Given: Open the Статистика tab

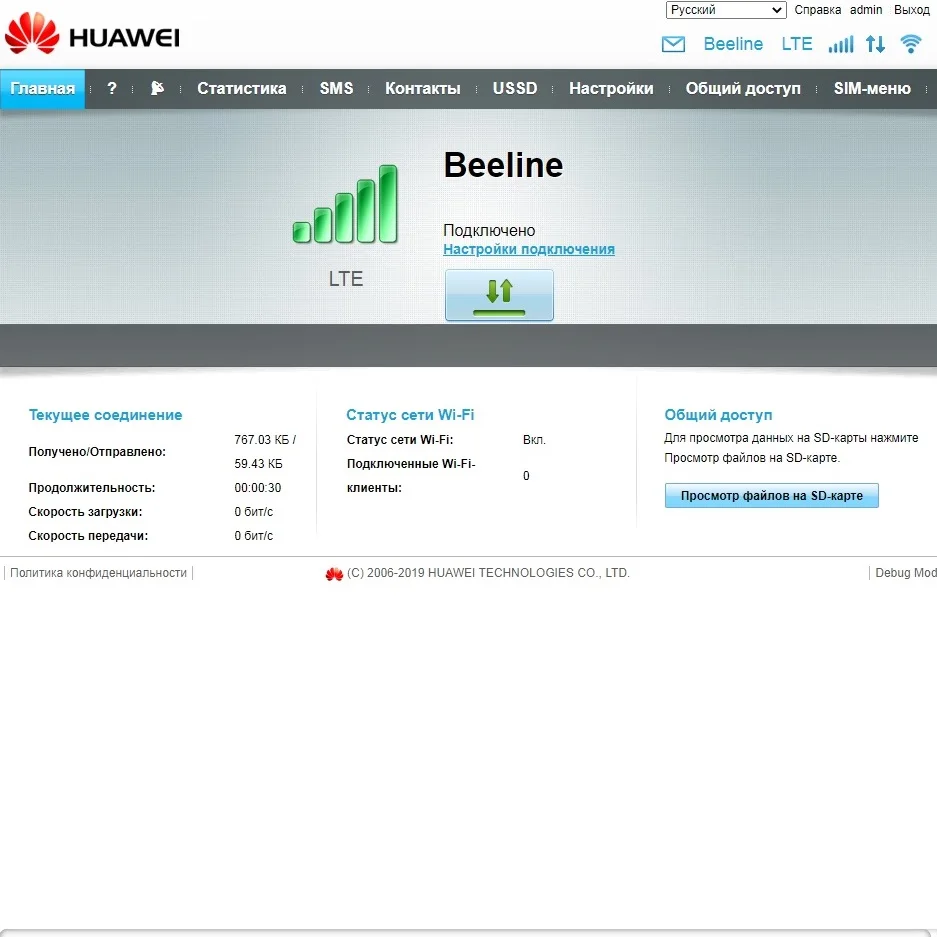Looking at the screenshot, I should tap(241, 88).
